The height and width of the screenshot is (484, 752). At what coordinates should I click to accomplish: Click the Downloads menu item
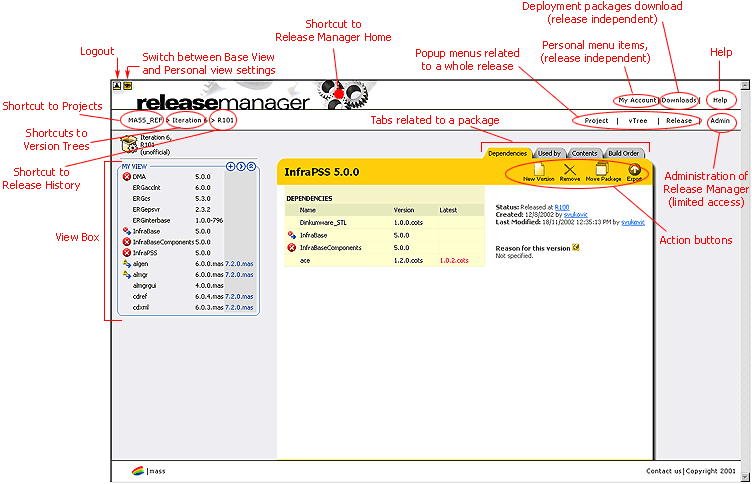point(680,100)
